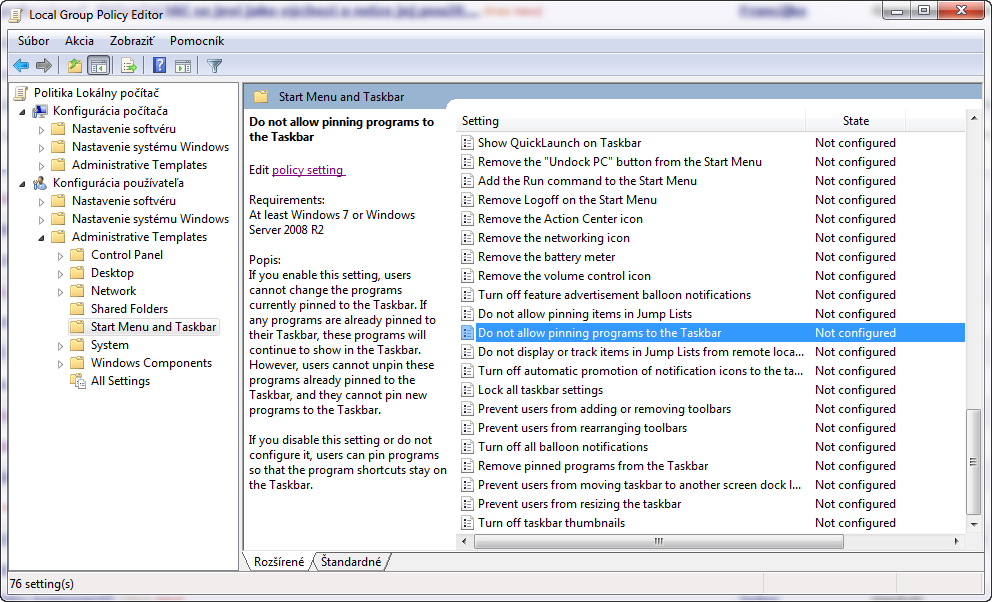The width and height of the screenshot is (992, 602).
Task: Expand the Desktop tree node
Action: pos(61,274)
